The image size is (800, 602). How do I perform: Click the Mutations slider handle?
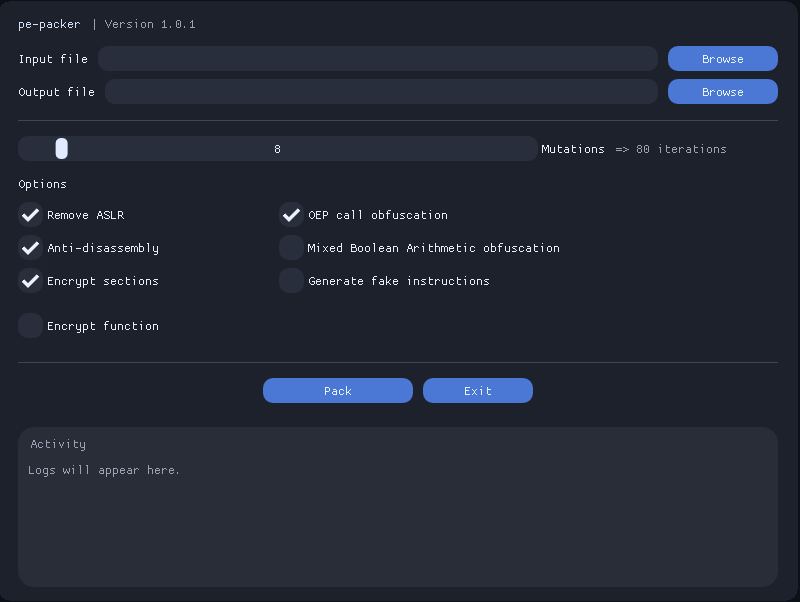click(62, 149)
